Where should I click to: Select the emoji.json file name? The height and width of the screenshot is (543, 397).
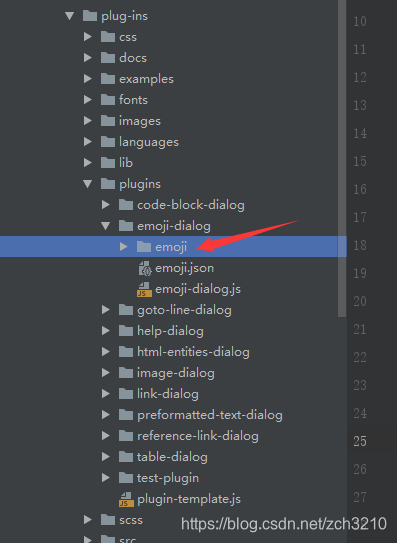coord(184,268)
